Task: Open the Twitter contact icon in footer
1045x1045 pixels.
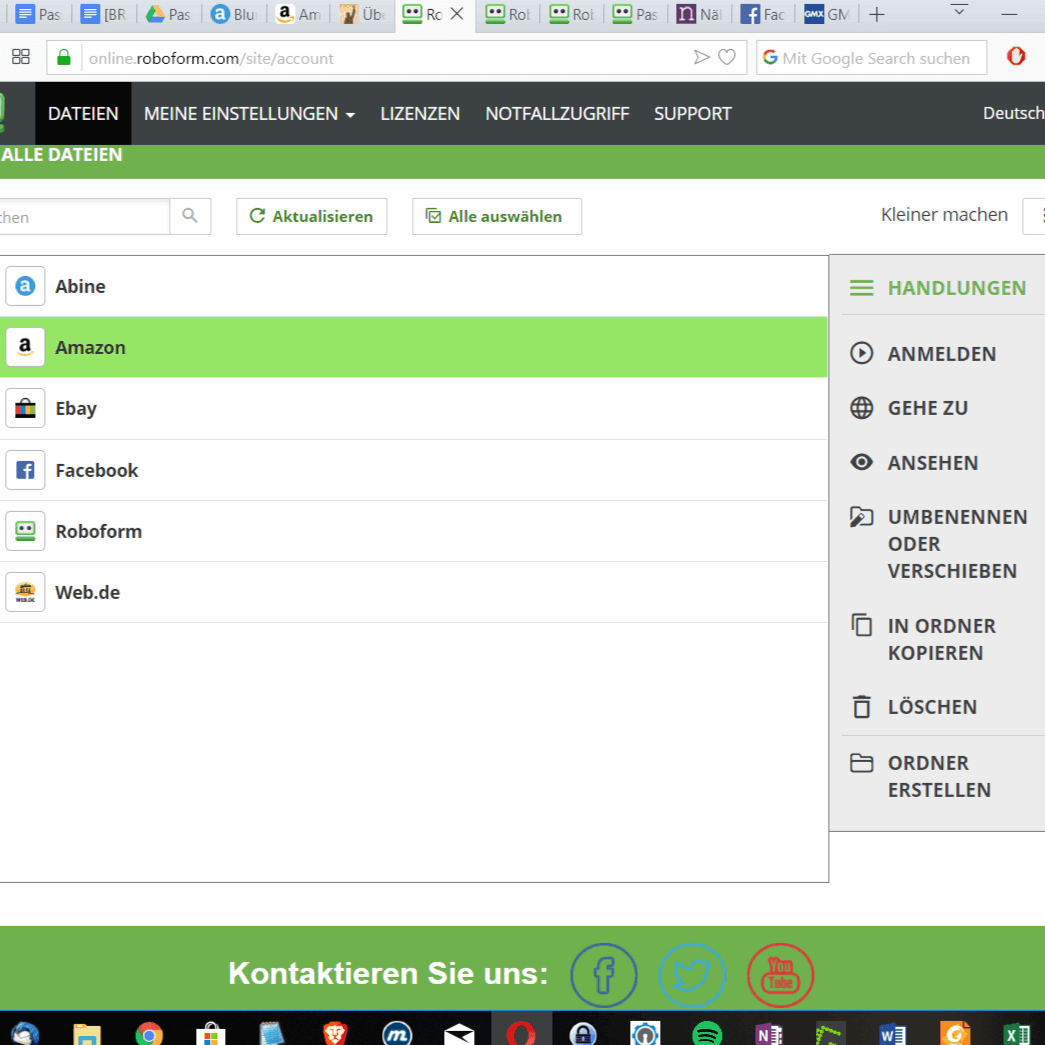Action: (x=692, y=975)
